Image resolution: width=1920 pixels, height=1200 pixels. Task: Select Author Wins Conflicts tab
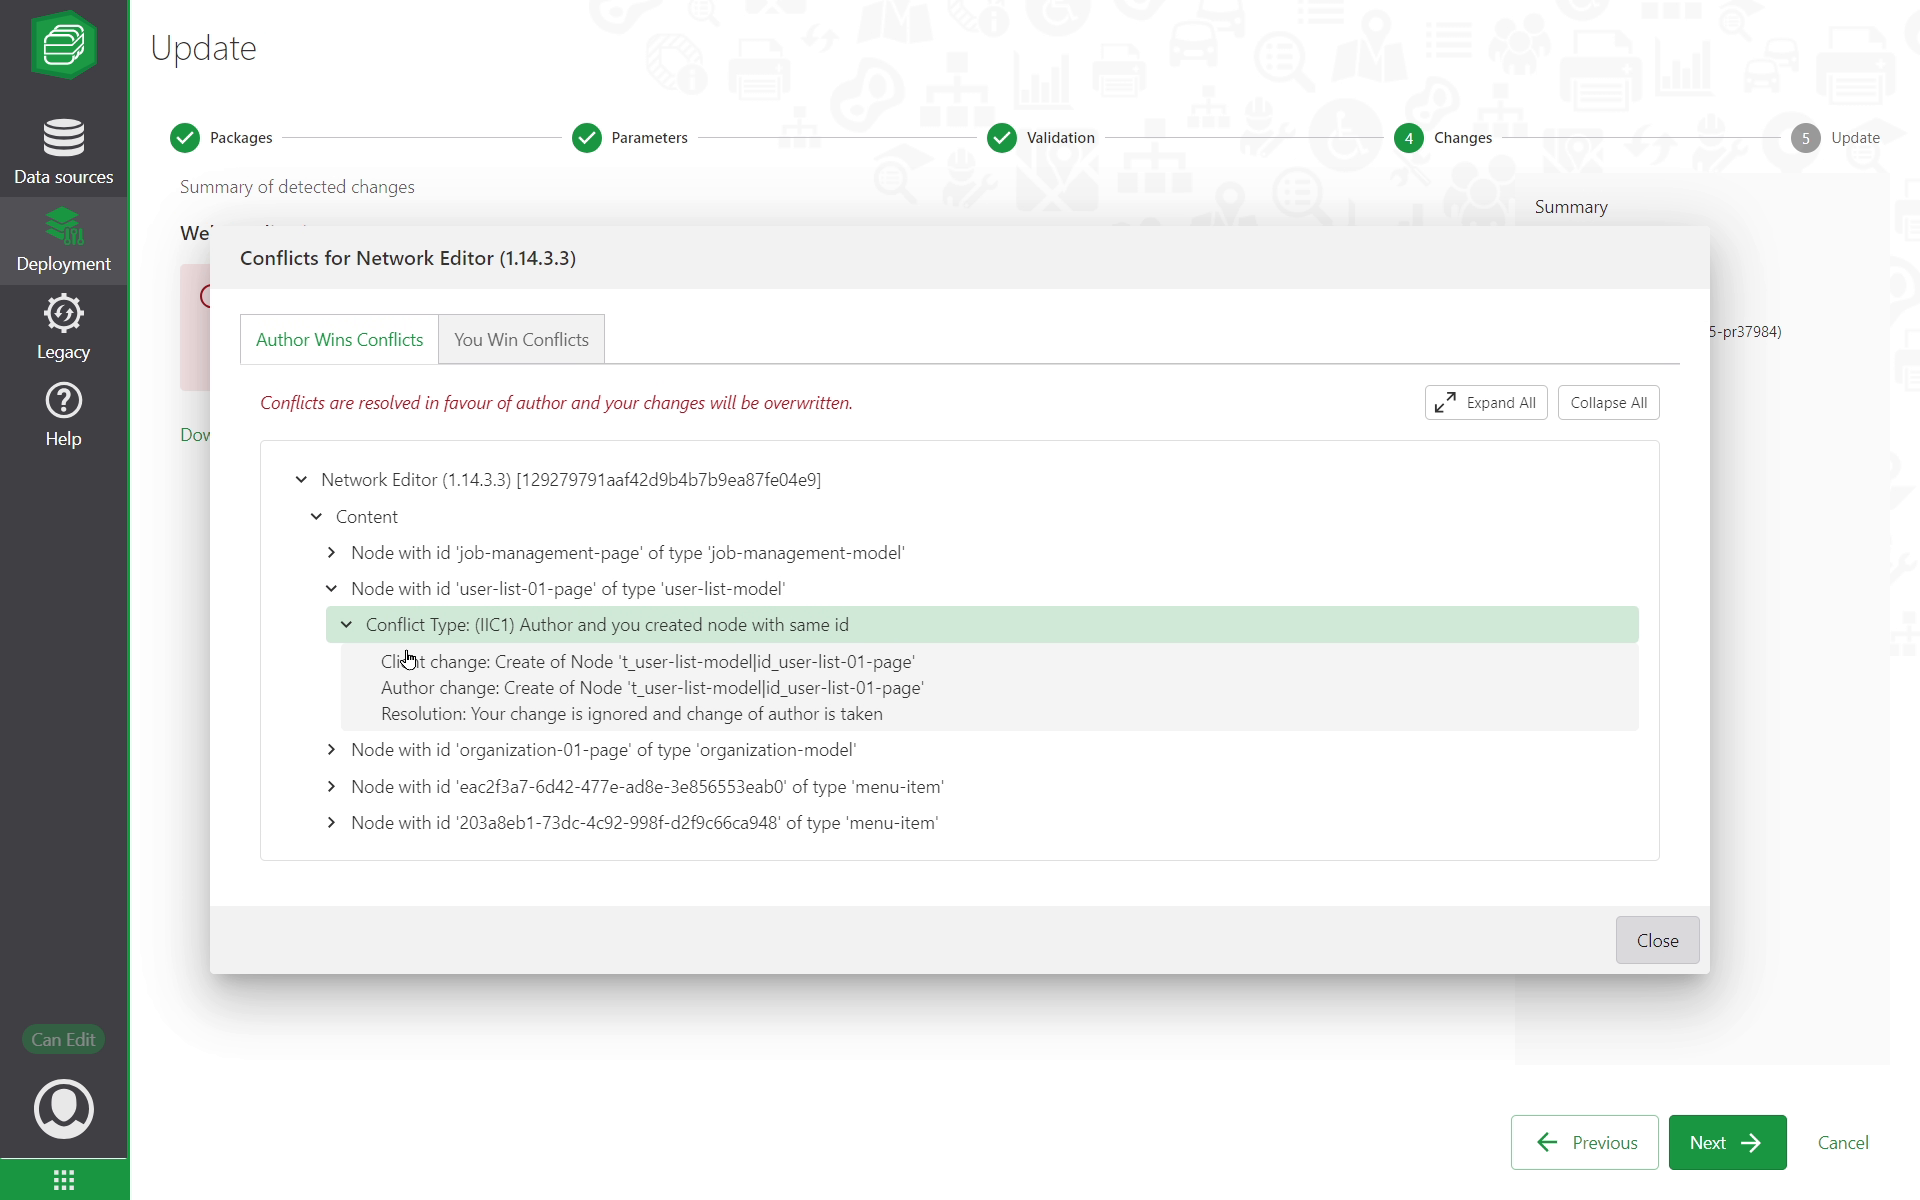339,340
